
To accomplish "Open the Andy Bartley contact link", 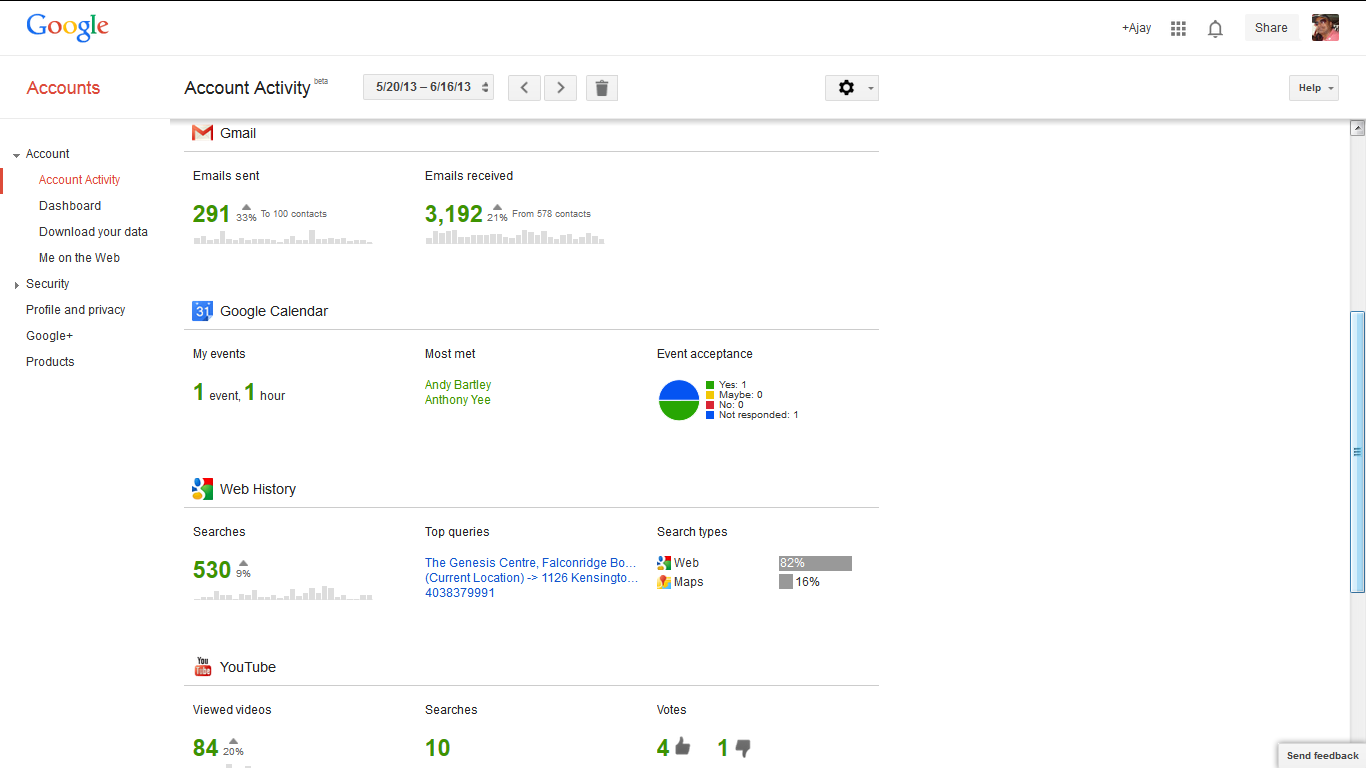I will click(458, 385).
